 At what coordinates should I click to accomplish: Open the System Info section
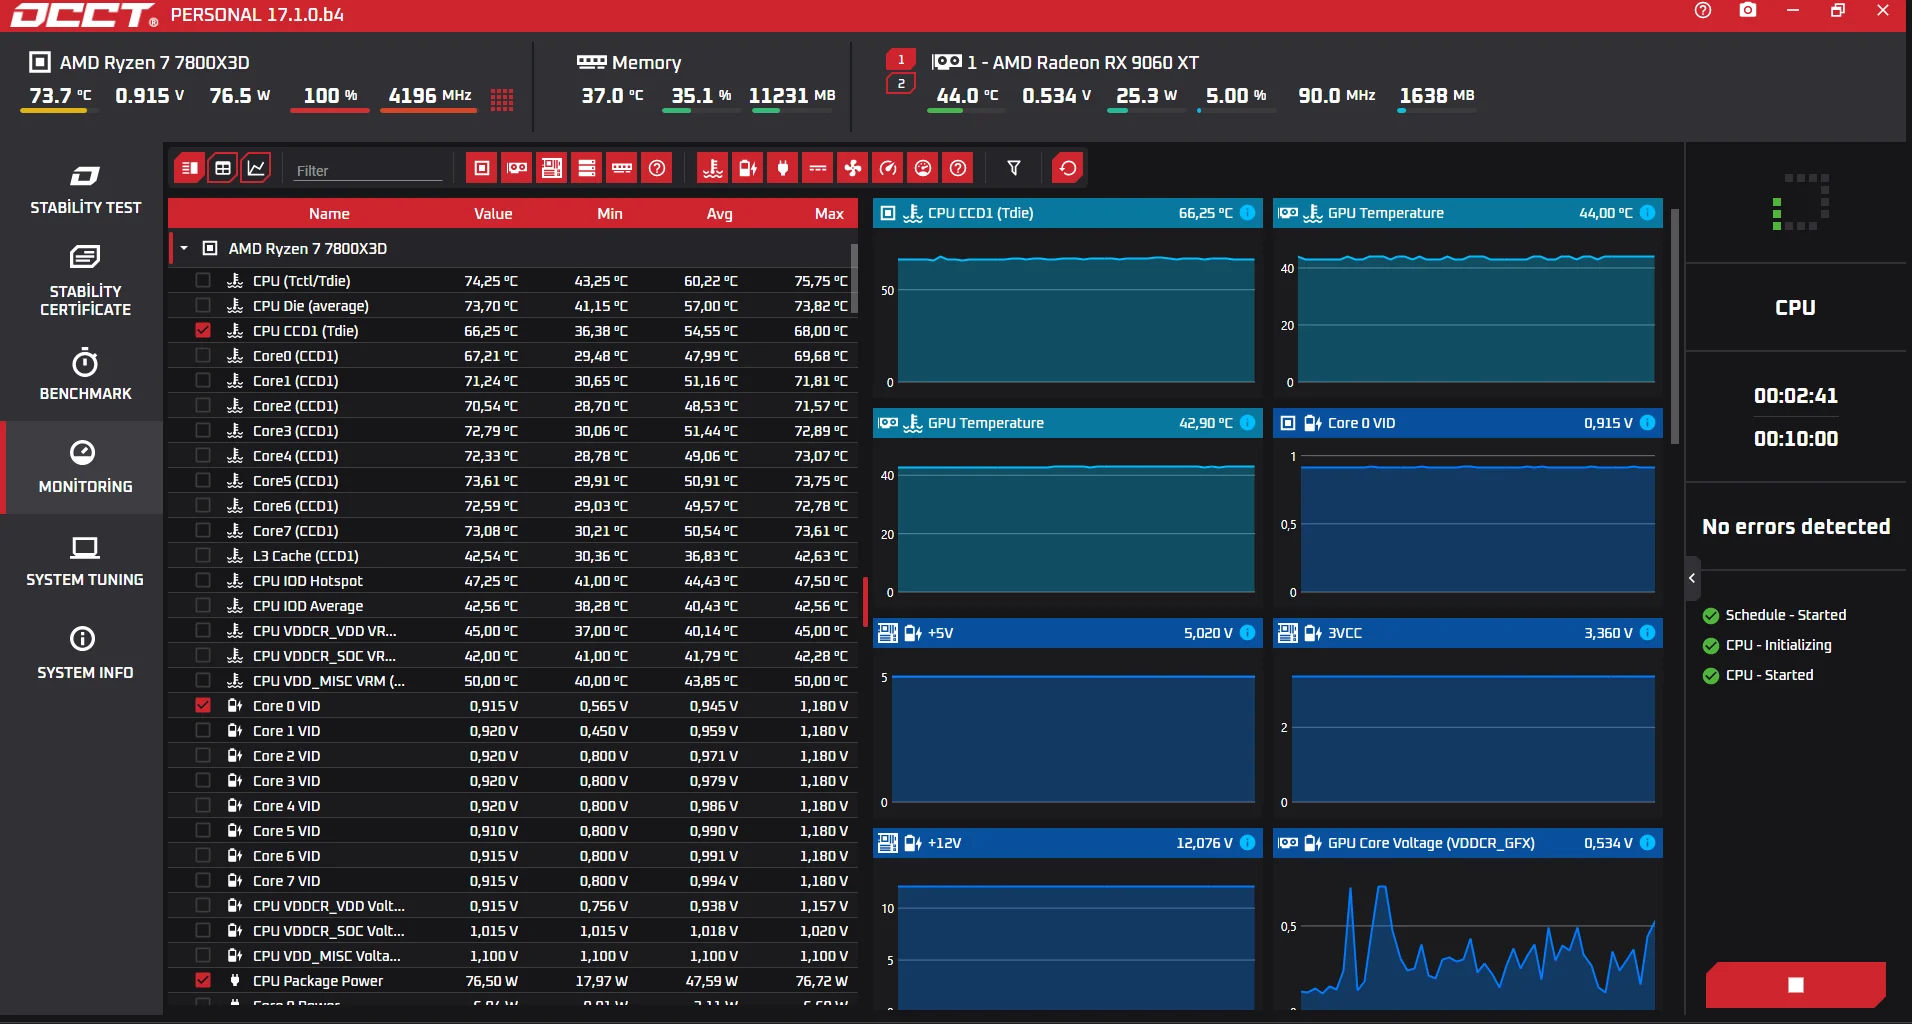coord(85,654)
